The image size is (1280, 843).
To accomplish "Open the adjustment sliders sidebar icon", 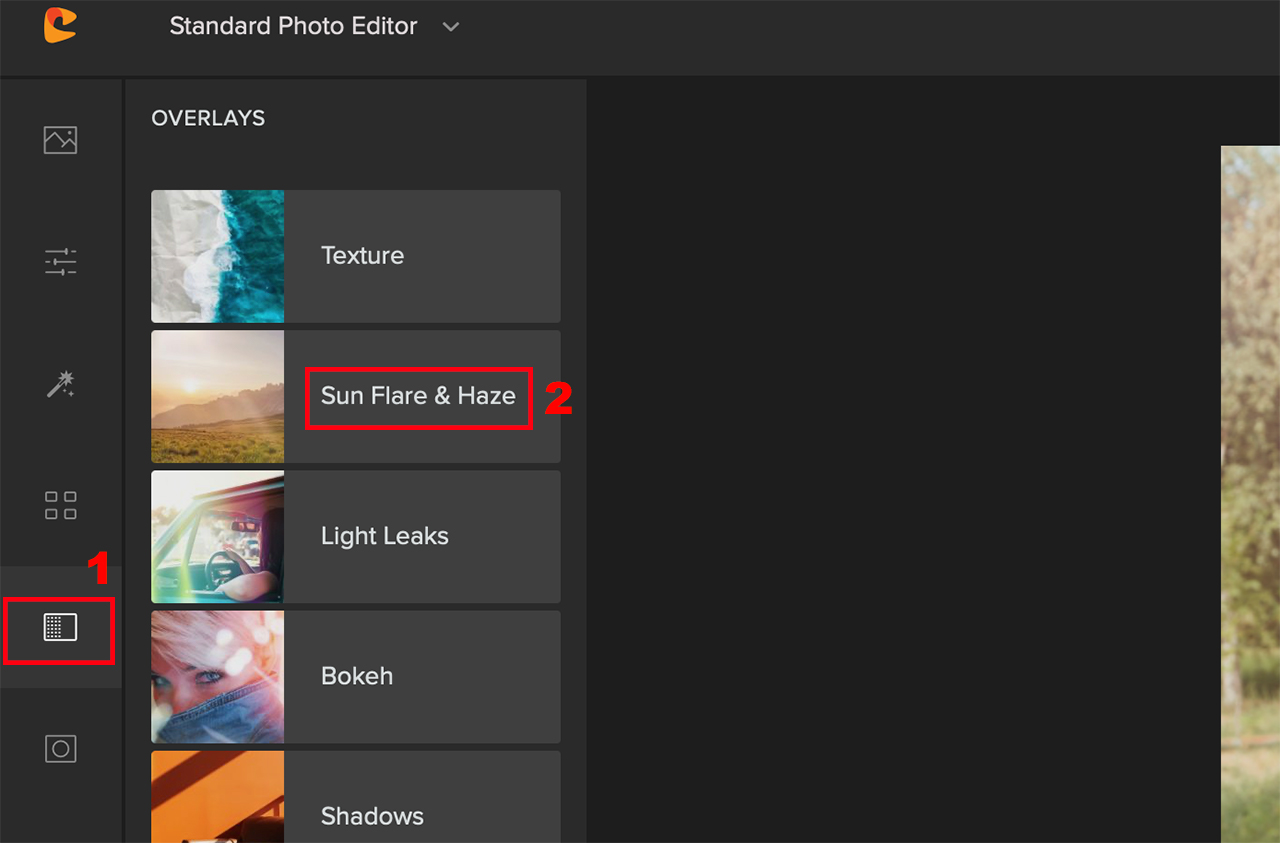I will (x=60, y=262).
